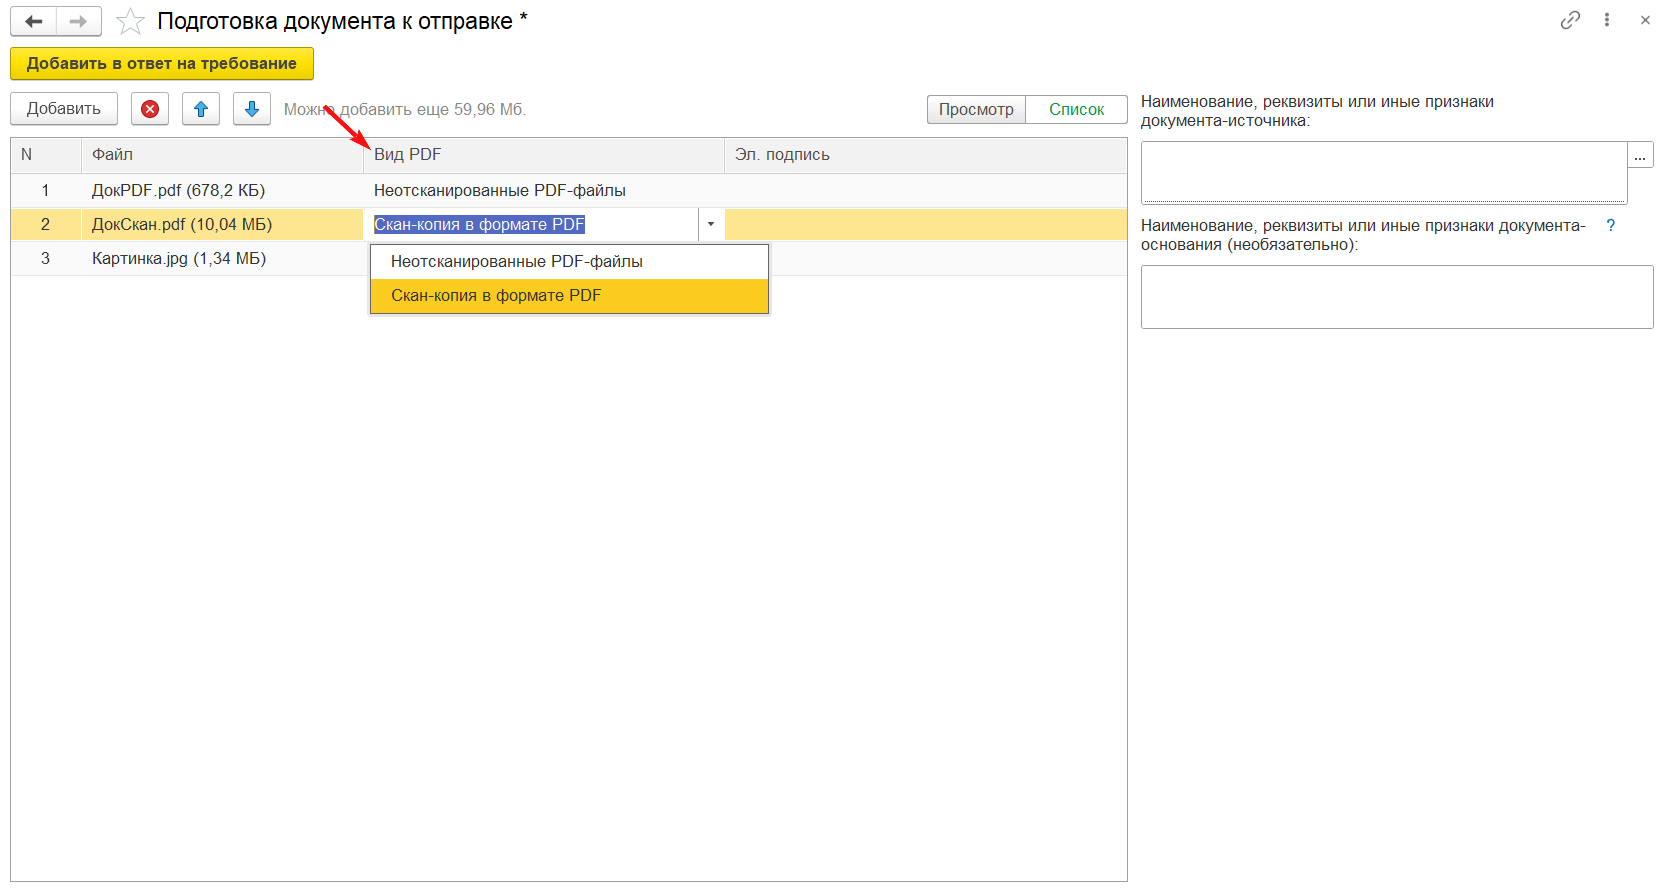The image size is (1673, 894).
Task: Open the three-dot more actions menu
Action: [1607, 20]
